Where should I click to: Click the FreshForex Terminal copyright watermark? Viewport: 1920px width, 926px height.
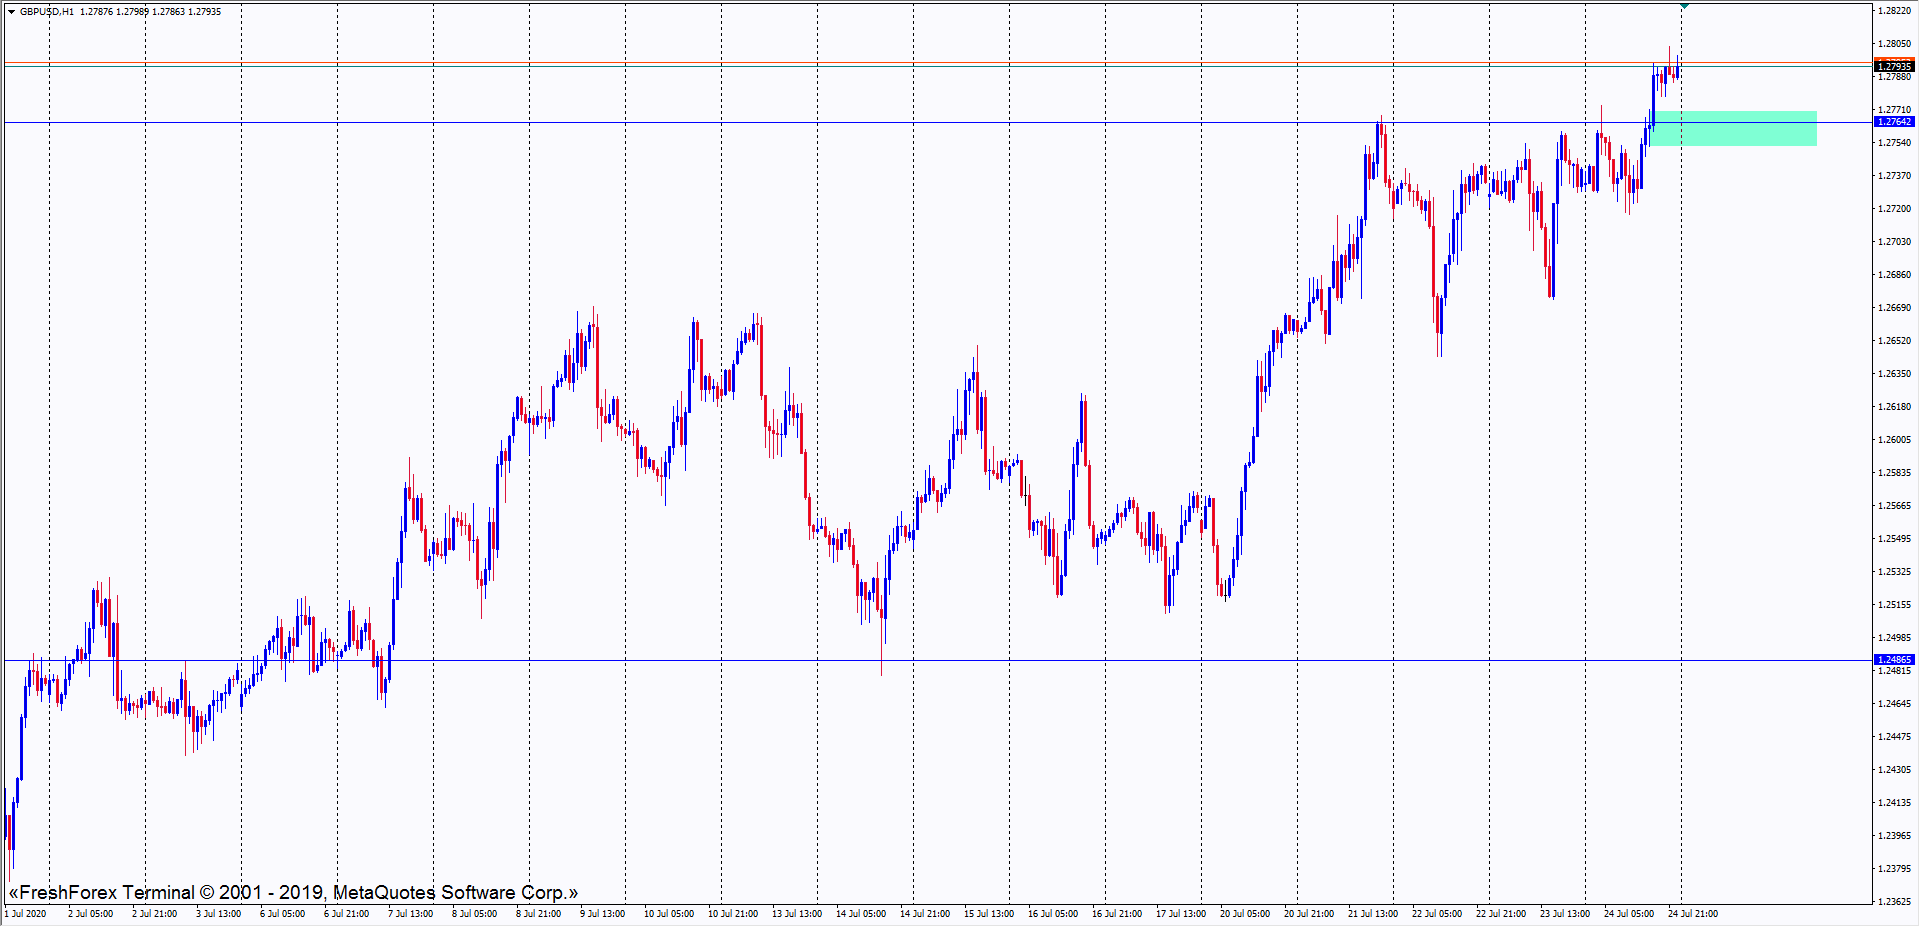[293, 892]
